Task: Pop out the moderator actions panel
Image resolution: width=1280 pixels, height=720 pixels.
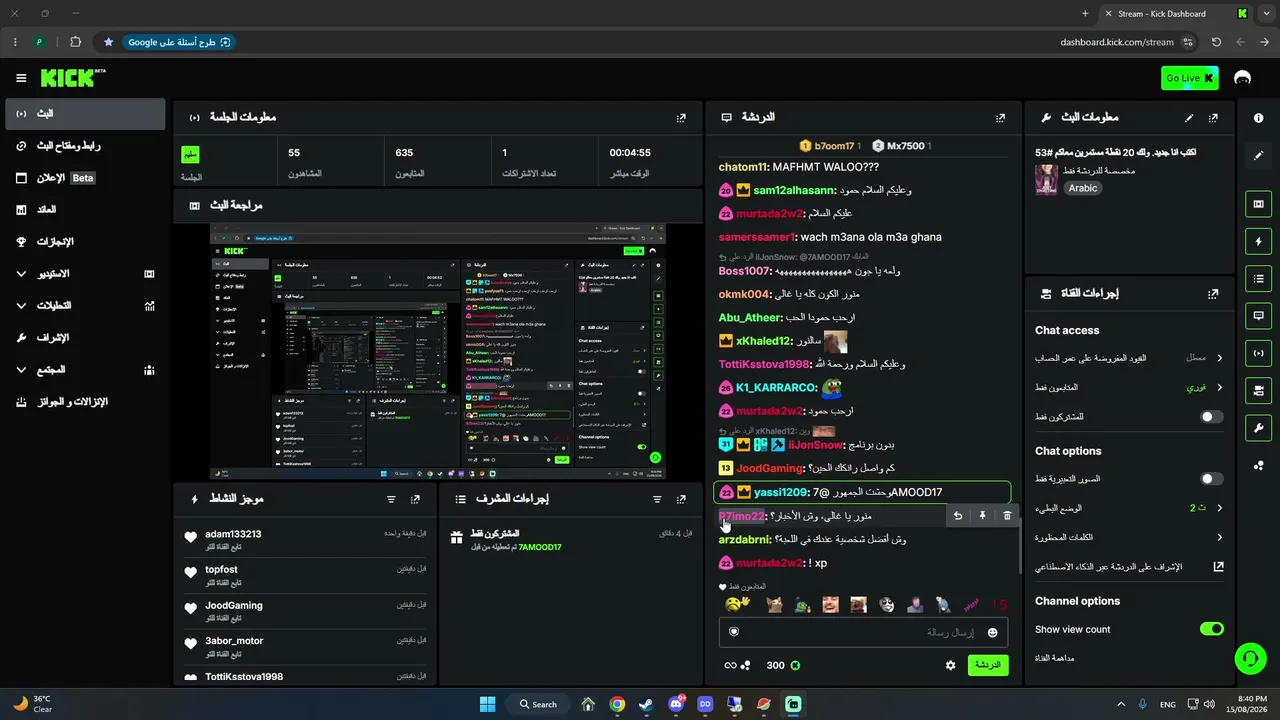Action: 681,499
